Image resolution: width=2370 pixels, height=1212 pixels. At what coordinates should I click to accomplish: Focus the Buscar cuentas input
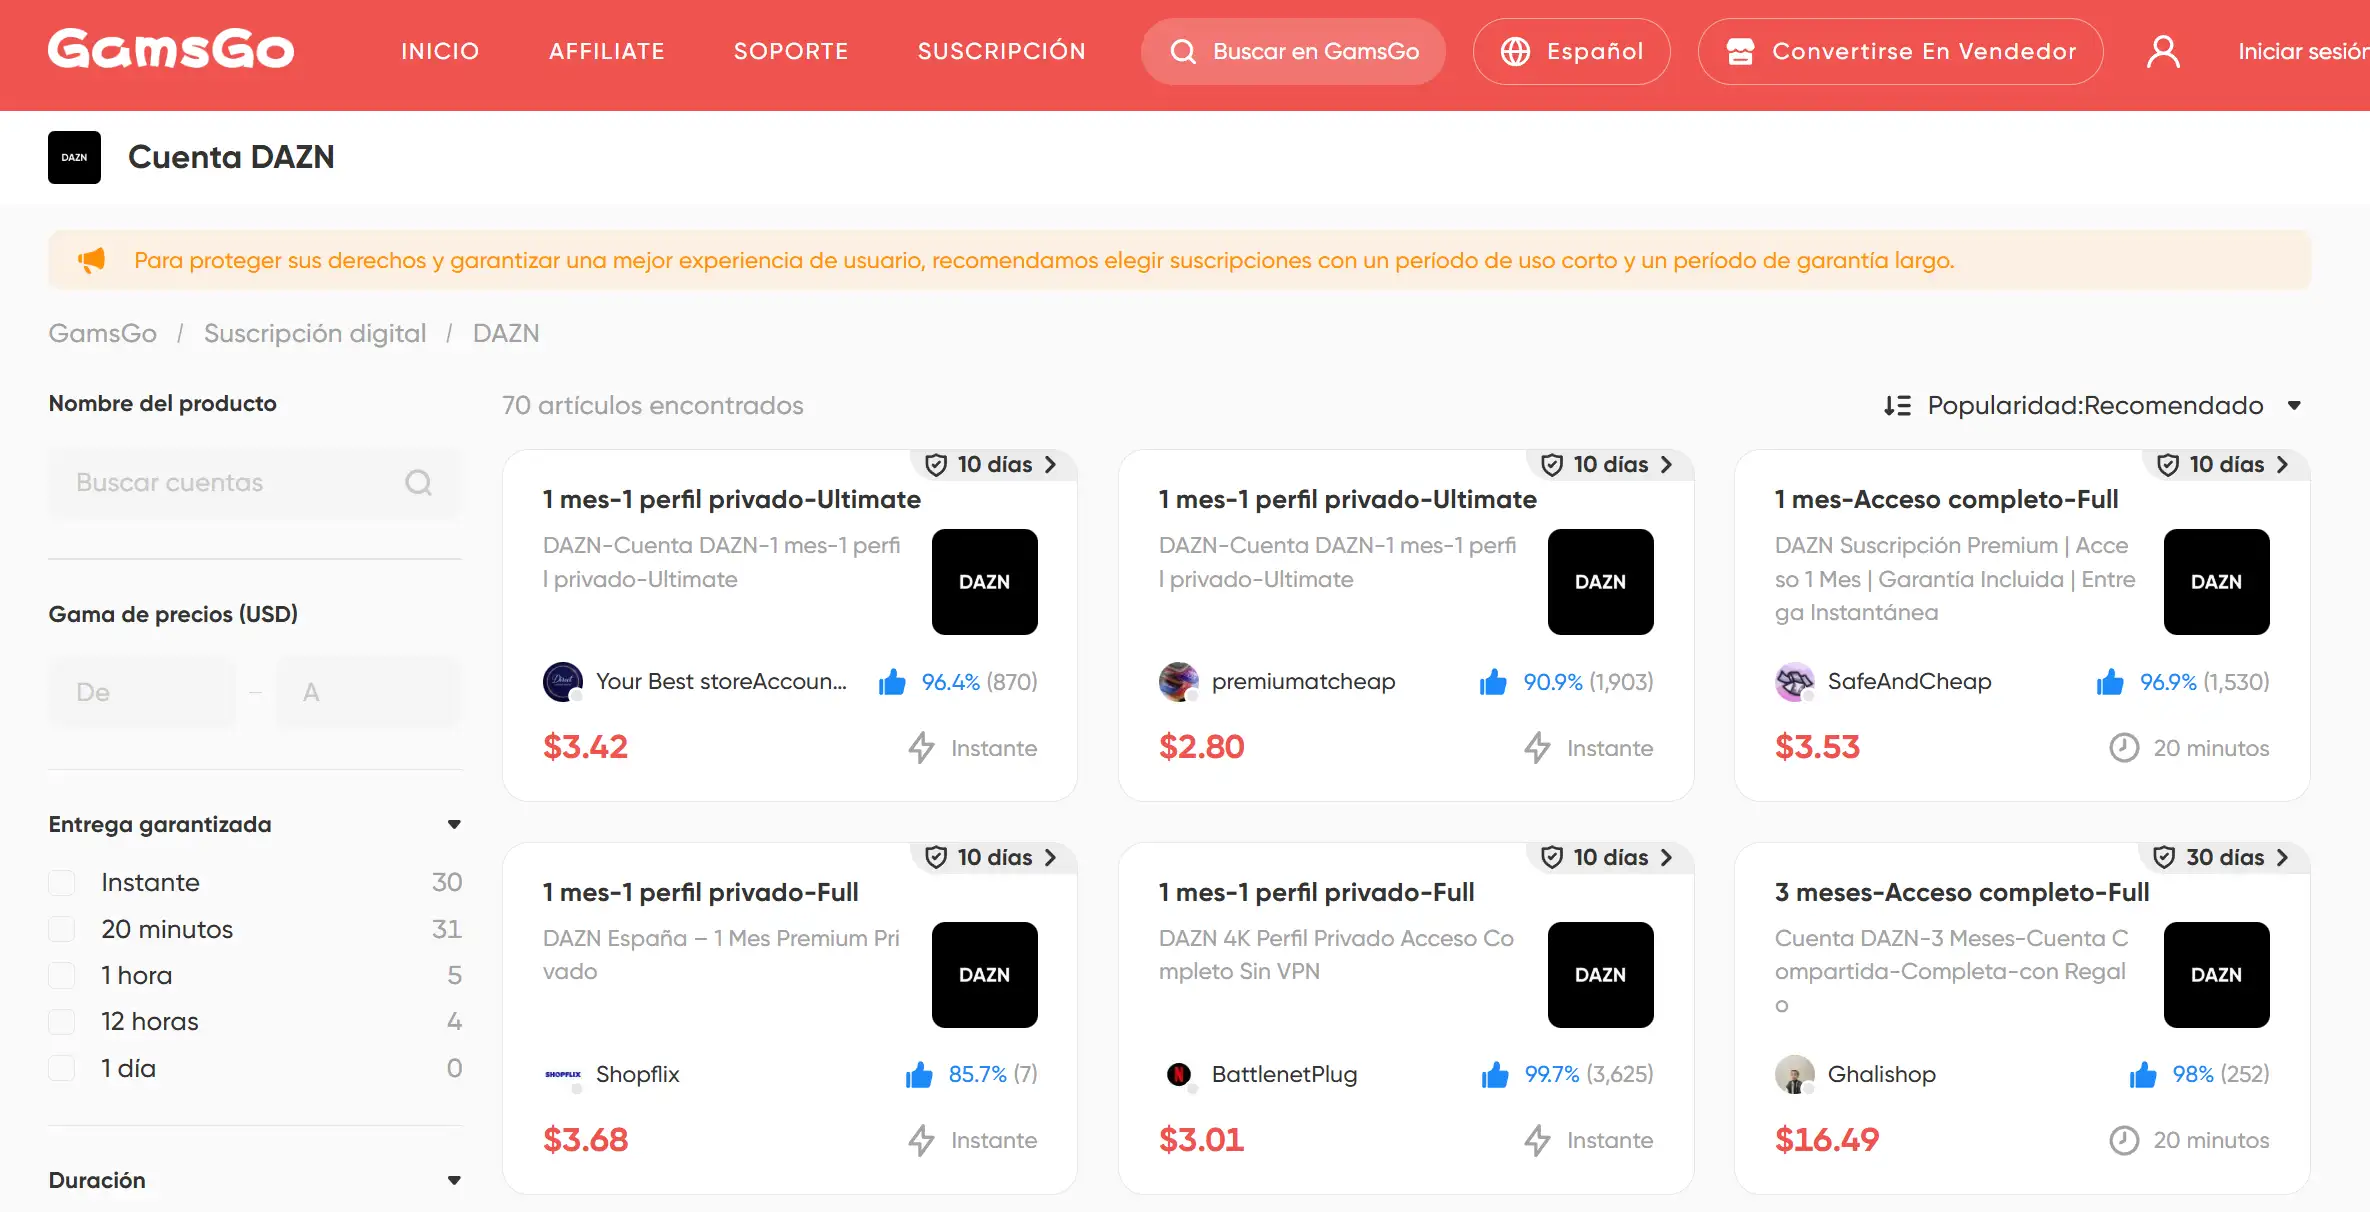pyautogui.click(x=254, y=483)
